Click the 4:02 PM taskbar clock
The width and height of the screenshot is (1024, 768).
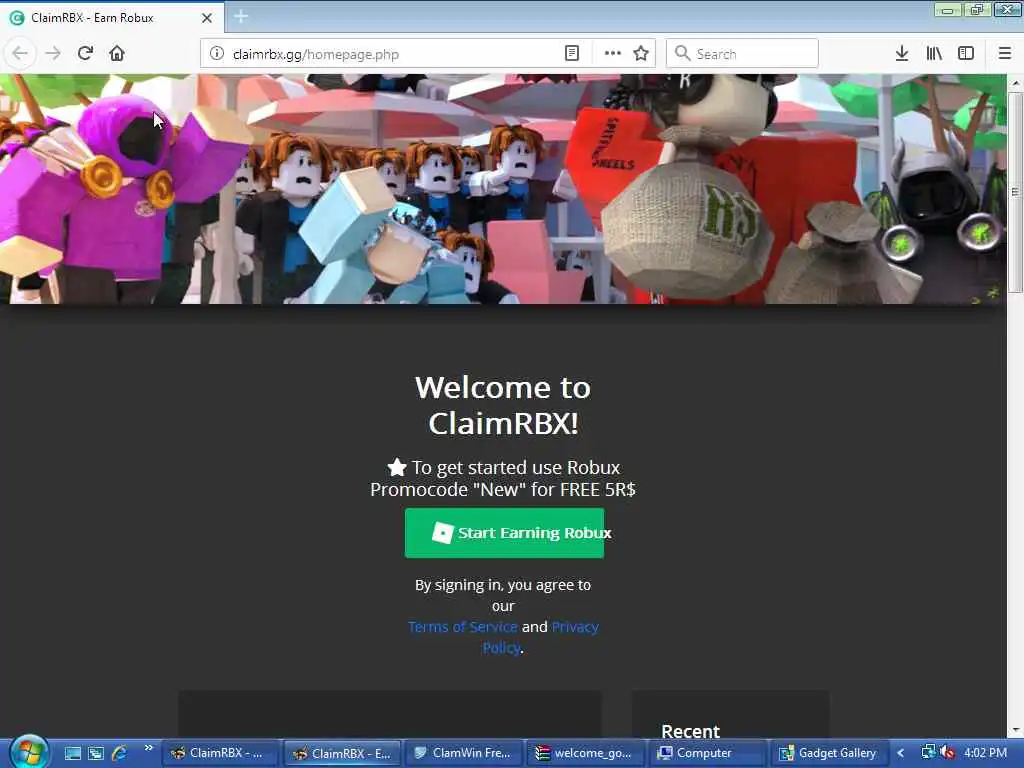tap(985, 752)
